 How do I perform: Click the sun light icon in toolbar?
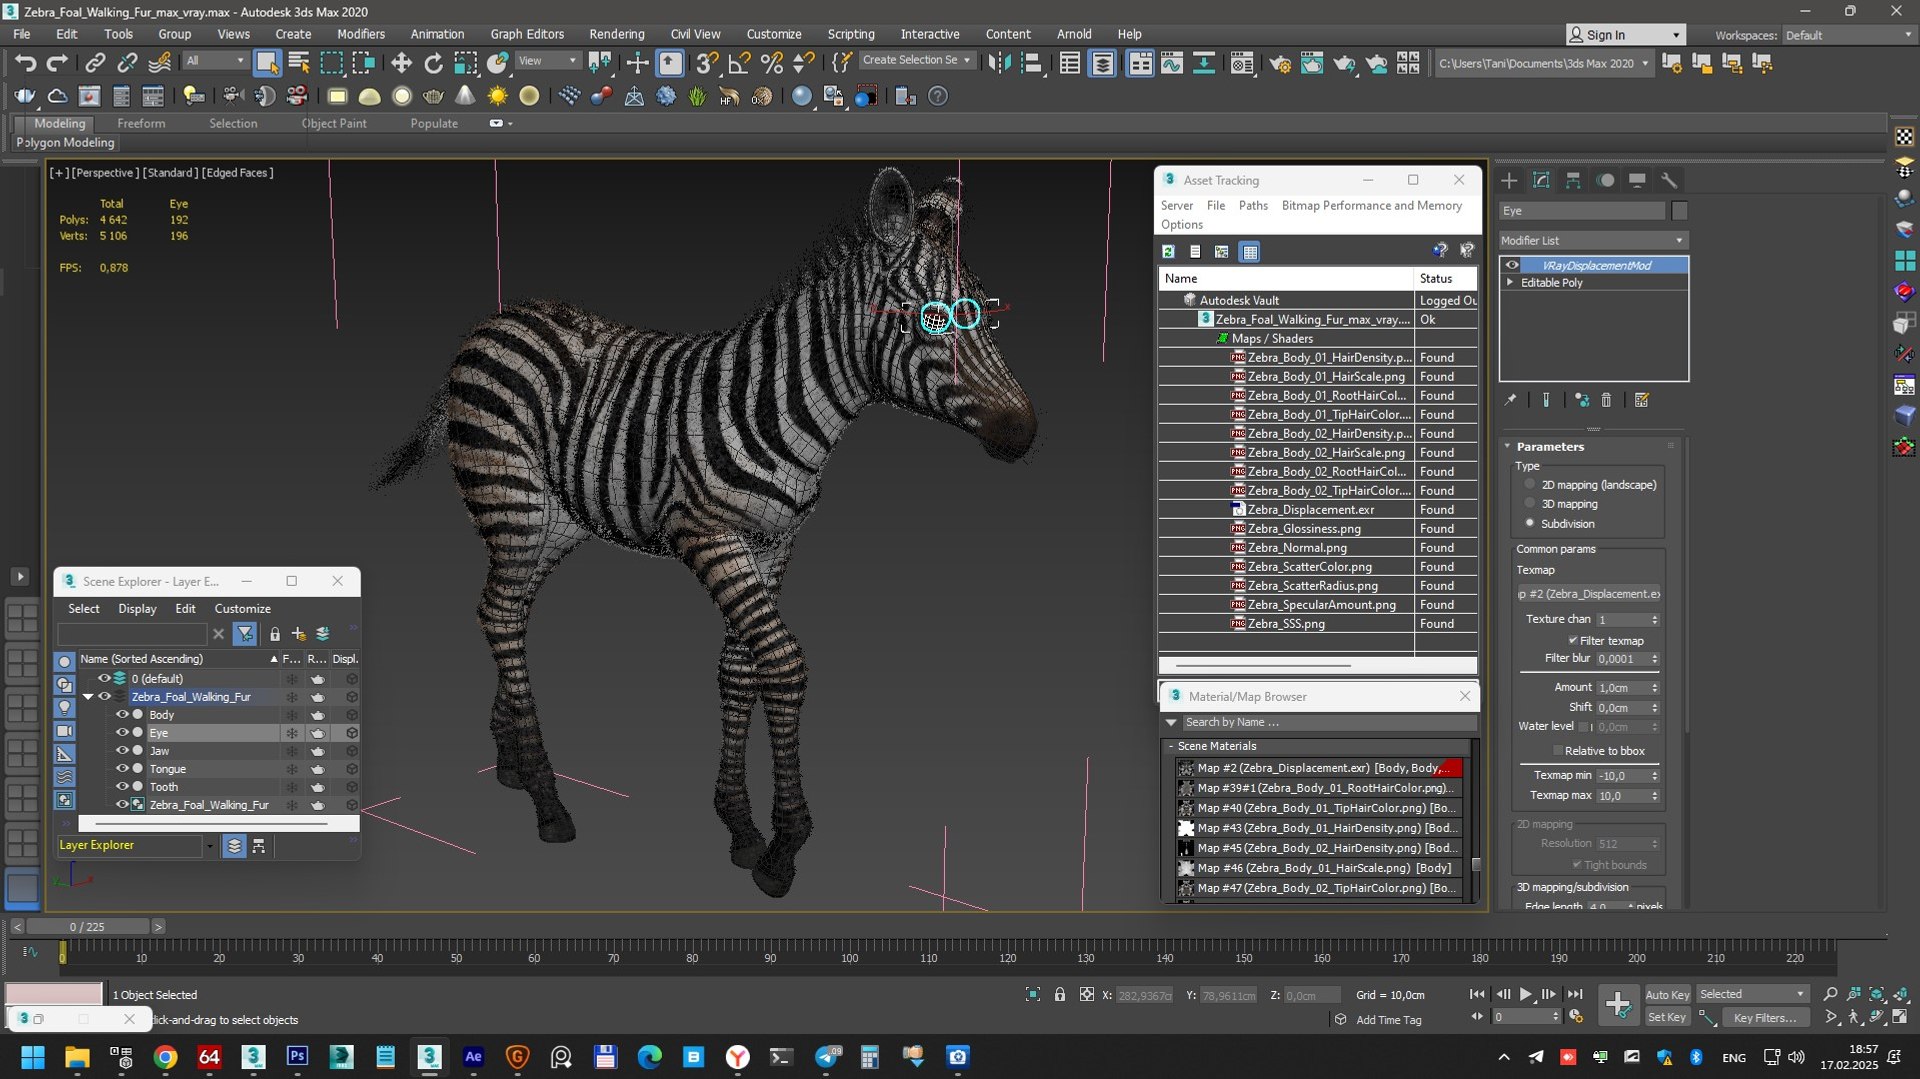pos(497,96)
